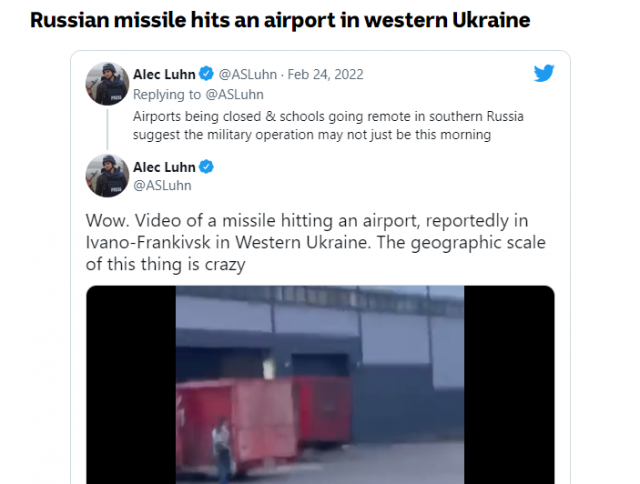Click the 'Wow. Video of a missile' tweet text
This screenshot has height=484, width=640.
coord(315,242)
